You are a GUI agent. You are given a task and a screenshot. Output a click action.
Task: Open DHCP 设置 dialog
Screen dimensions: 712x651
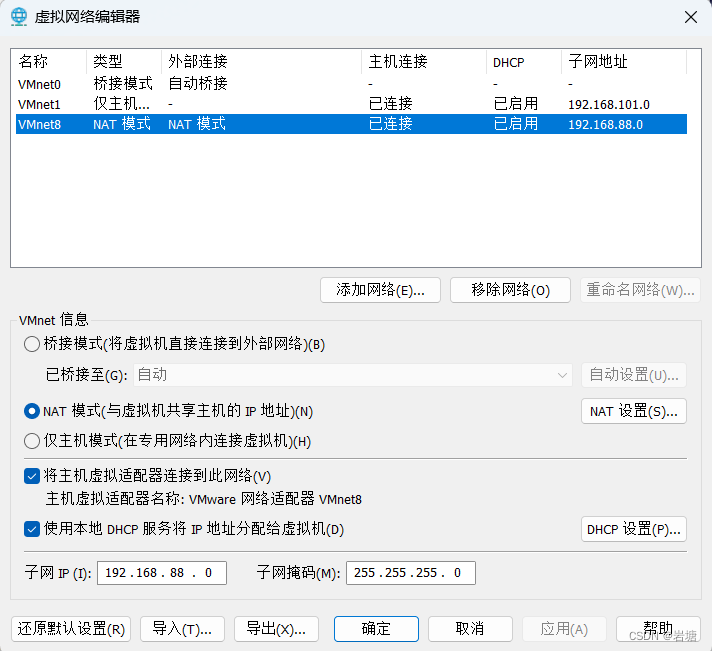[x=633, y=529]
